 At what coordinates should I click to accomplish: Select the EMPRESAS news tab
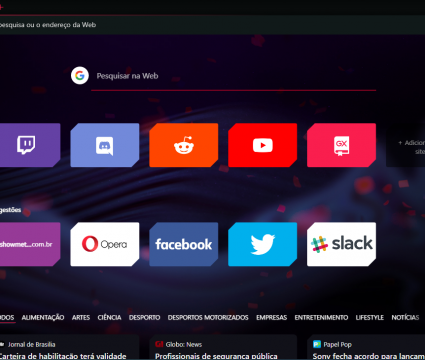(x=271, y=318)
